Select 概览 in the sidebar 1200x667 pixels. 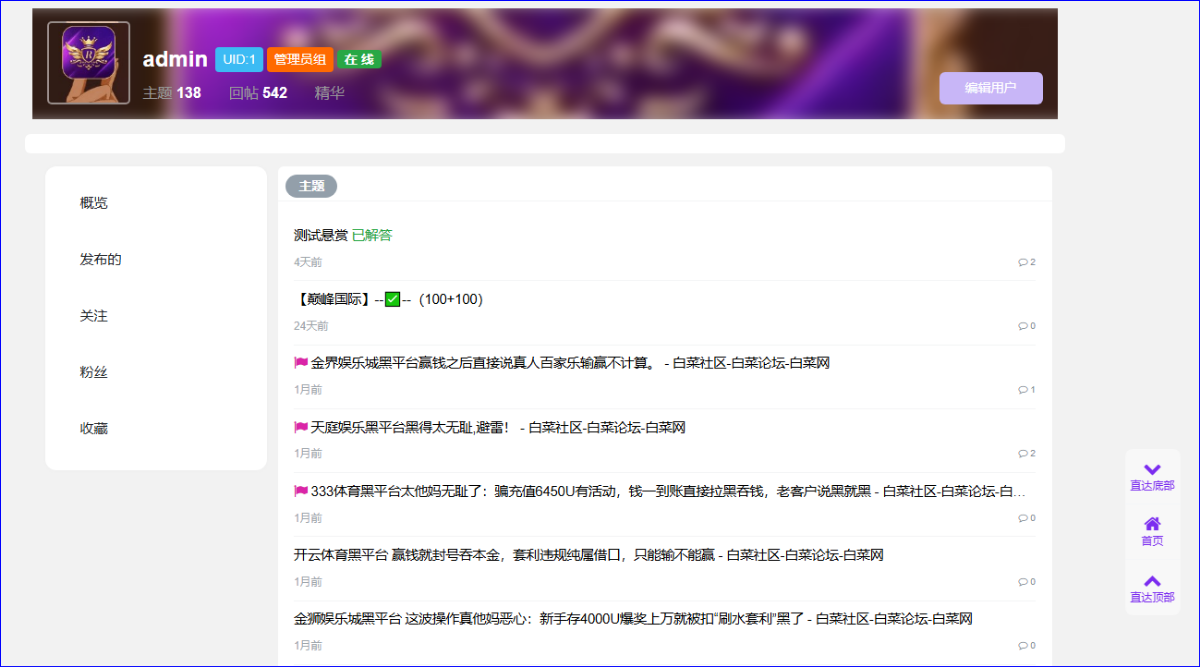tap(94, 203)
